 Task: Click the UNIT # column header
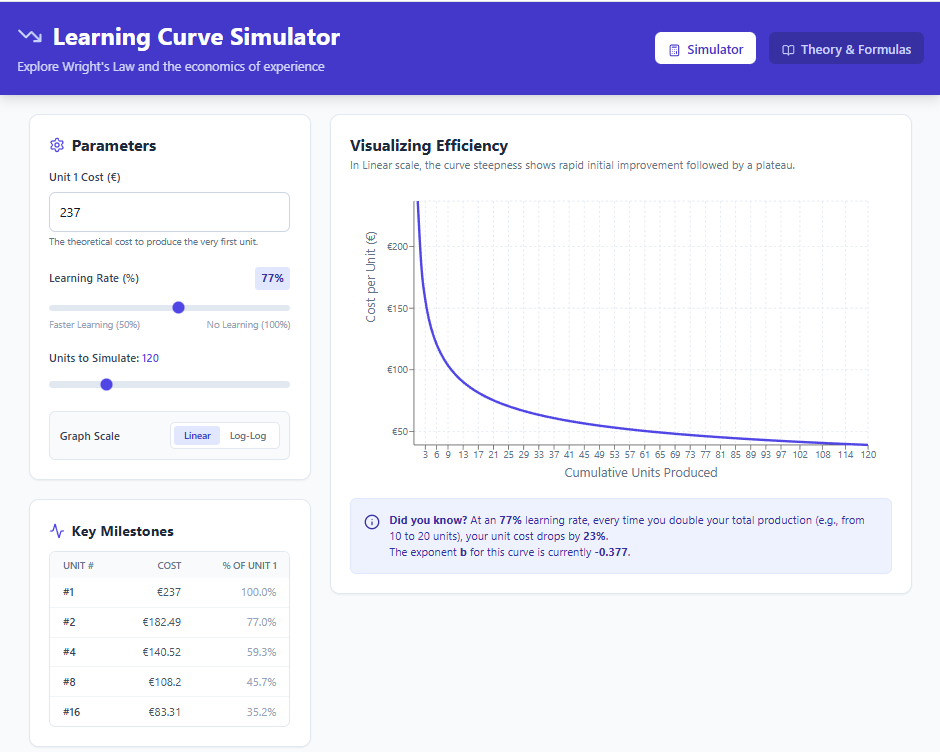tap(79, 565)
